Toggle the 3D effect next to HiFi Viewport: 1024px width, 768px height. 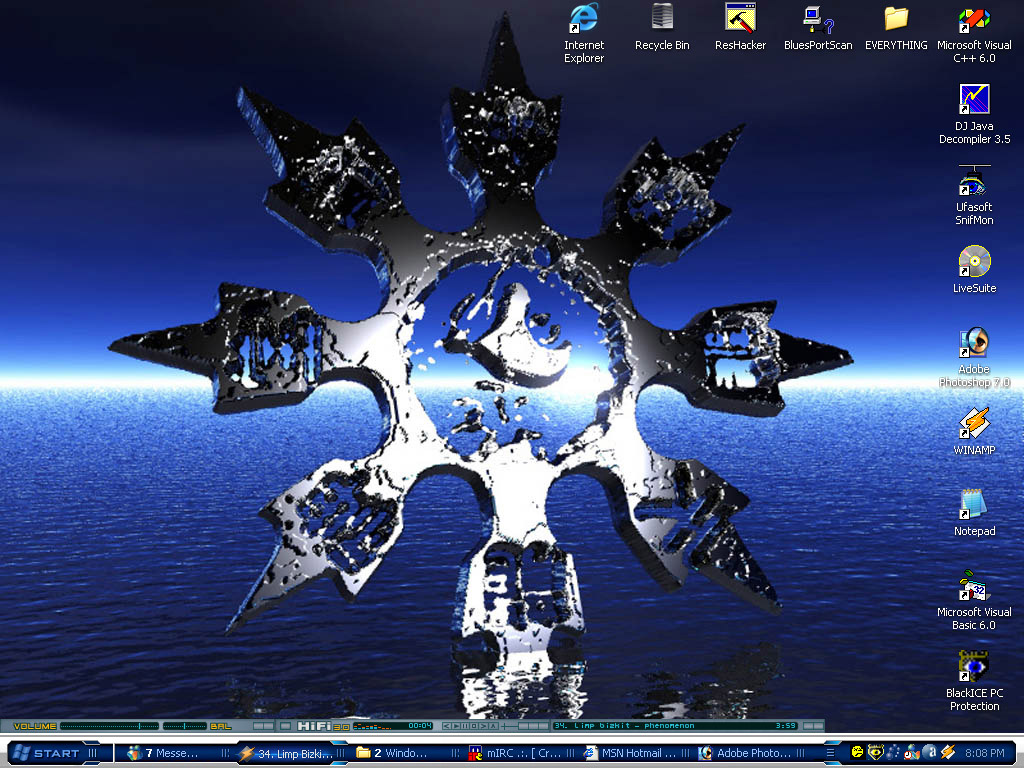point(339,727)
